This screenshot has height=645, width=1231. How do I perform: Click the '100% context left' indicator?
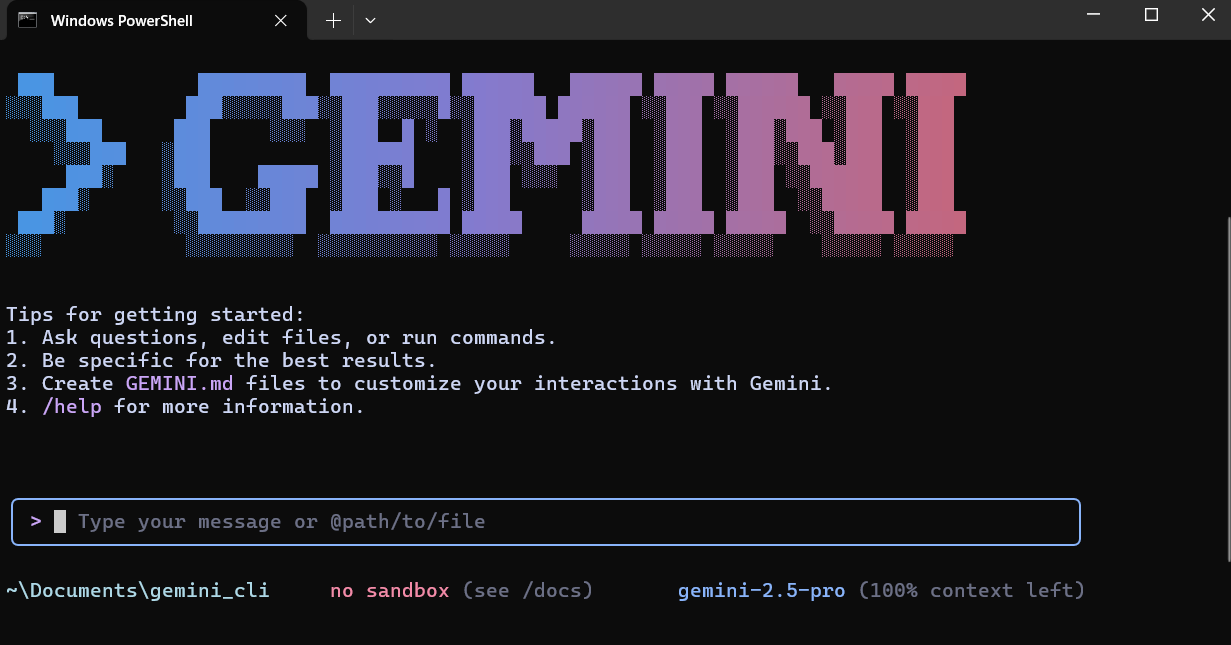coord(971,590)
